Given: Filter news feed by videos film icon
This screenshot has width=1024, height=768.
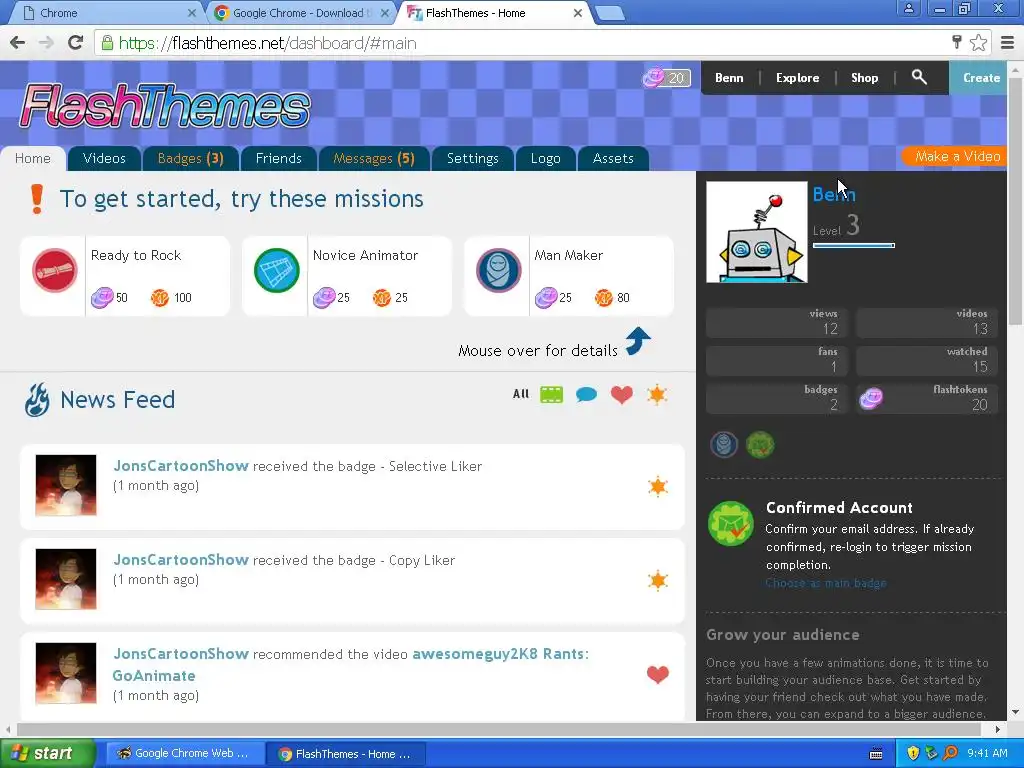Looking at the screenshot, I should pyautogui.click(x=551, y=394).
